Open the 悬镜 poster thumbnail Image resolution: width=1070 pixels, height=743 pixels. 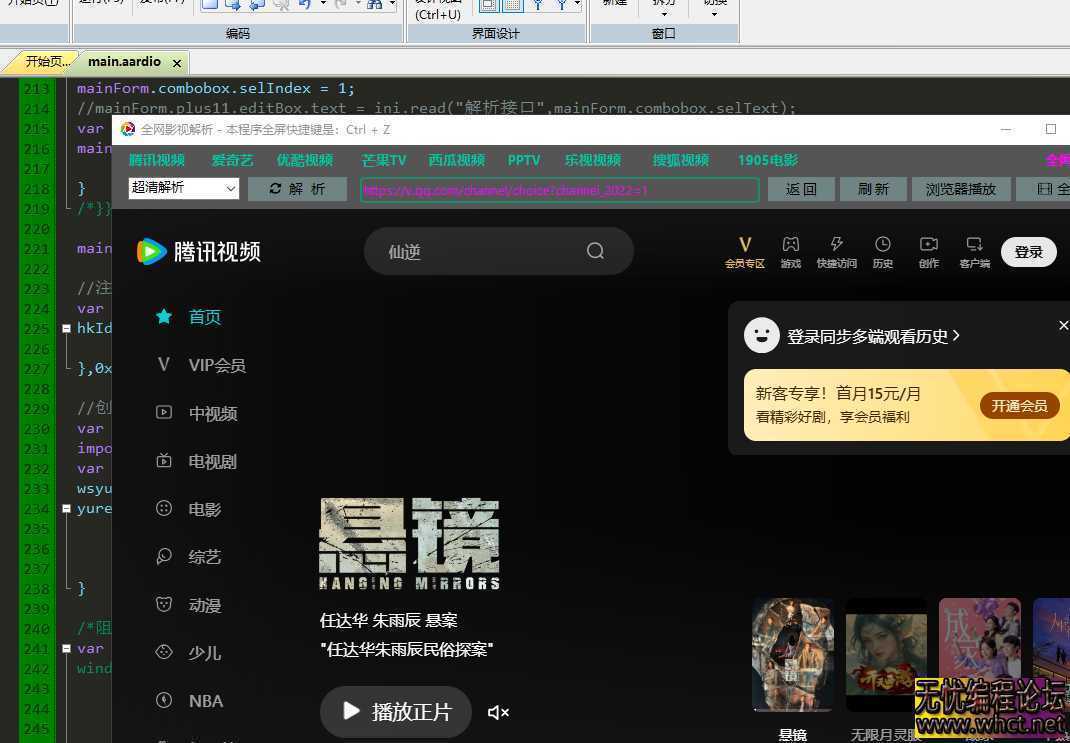[792, 655]
